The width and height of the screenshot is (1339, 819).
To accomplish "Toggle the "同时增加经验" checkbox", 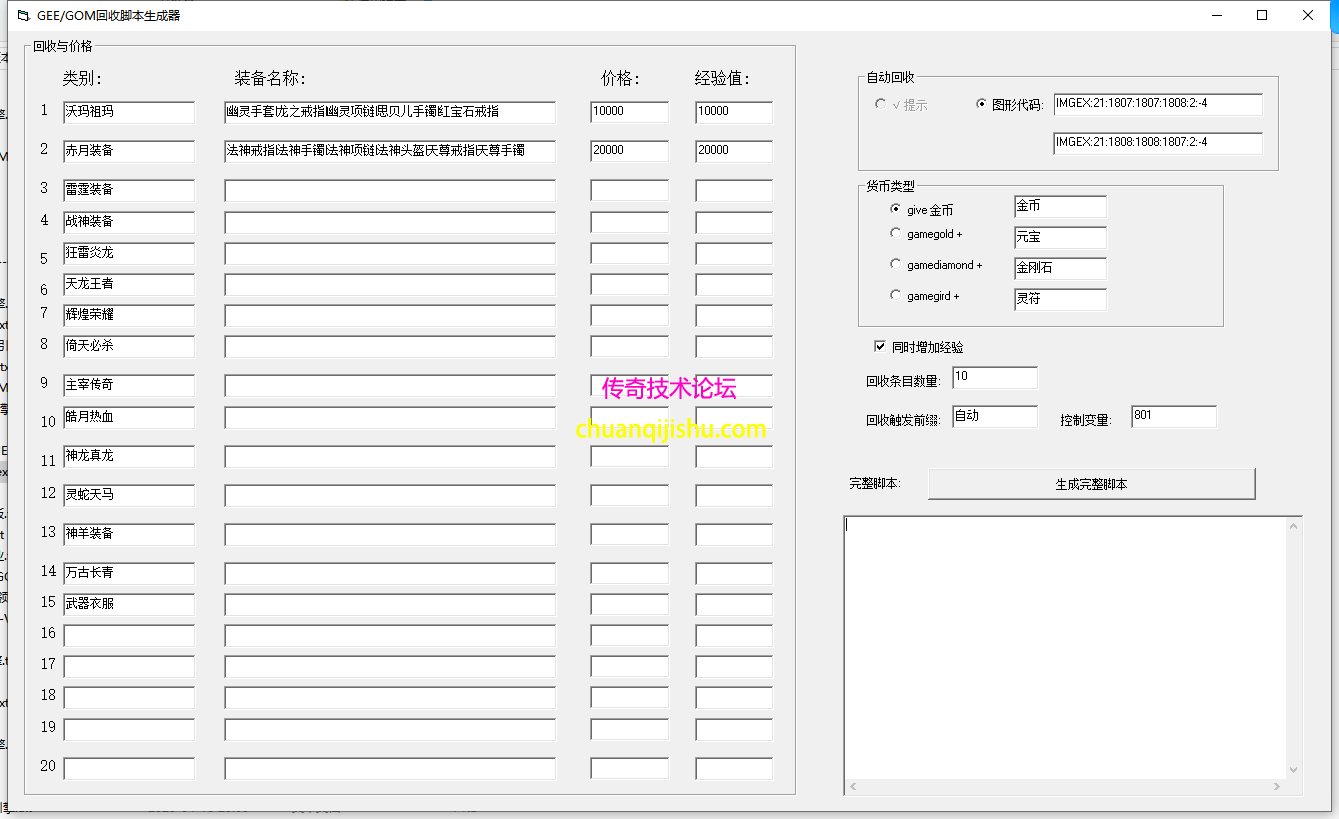I will pyautogui.click(x=879, y=347).
